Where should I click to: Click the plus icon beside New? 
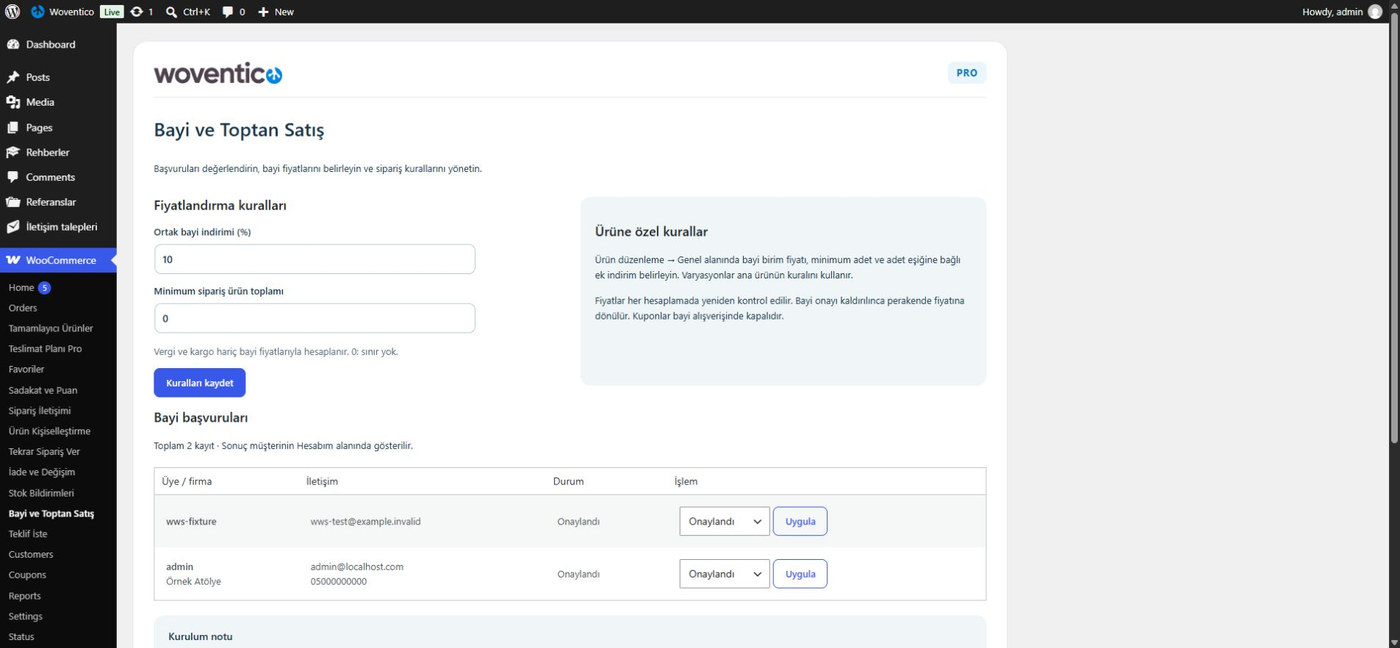pyautogui.click(x=263, y=12)
